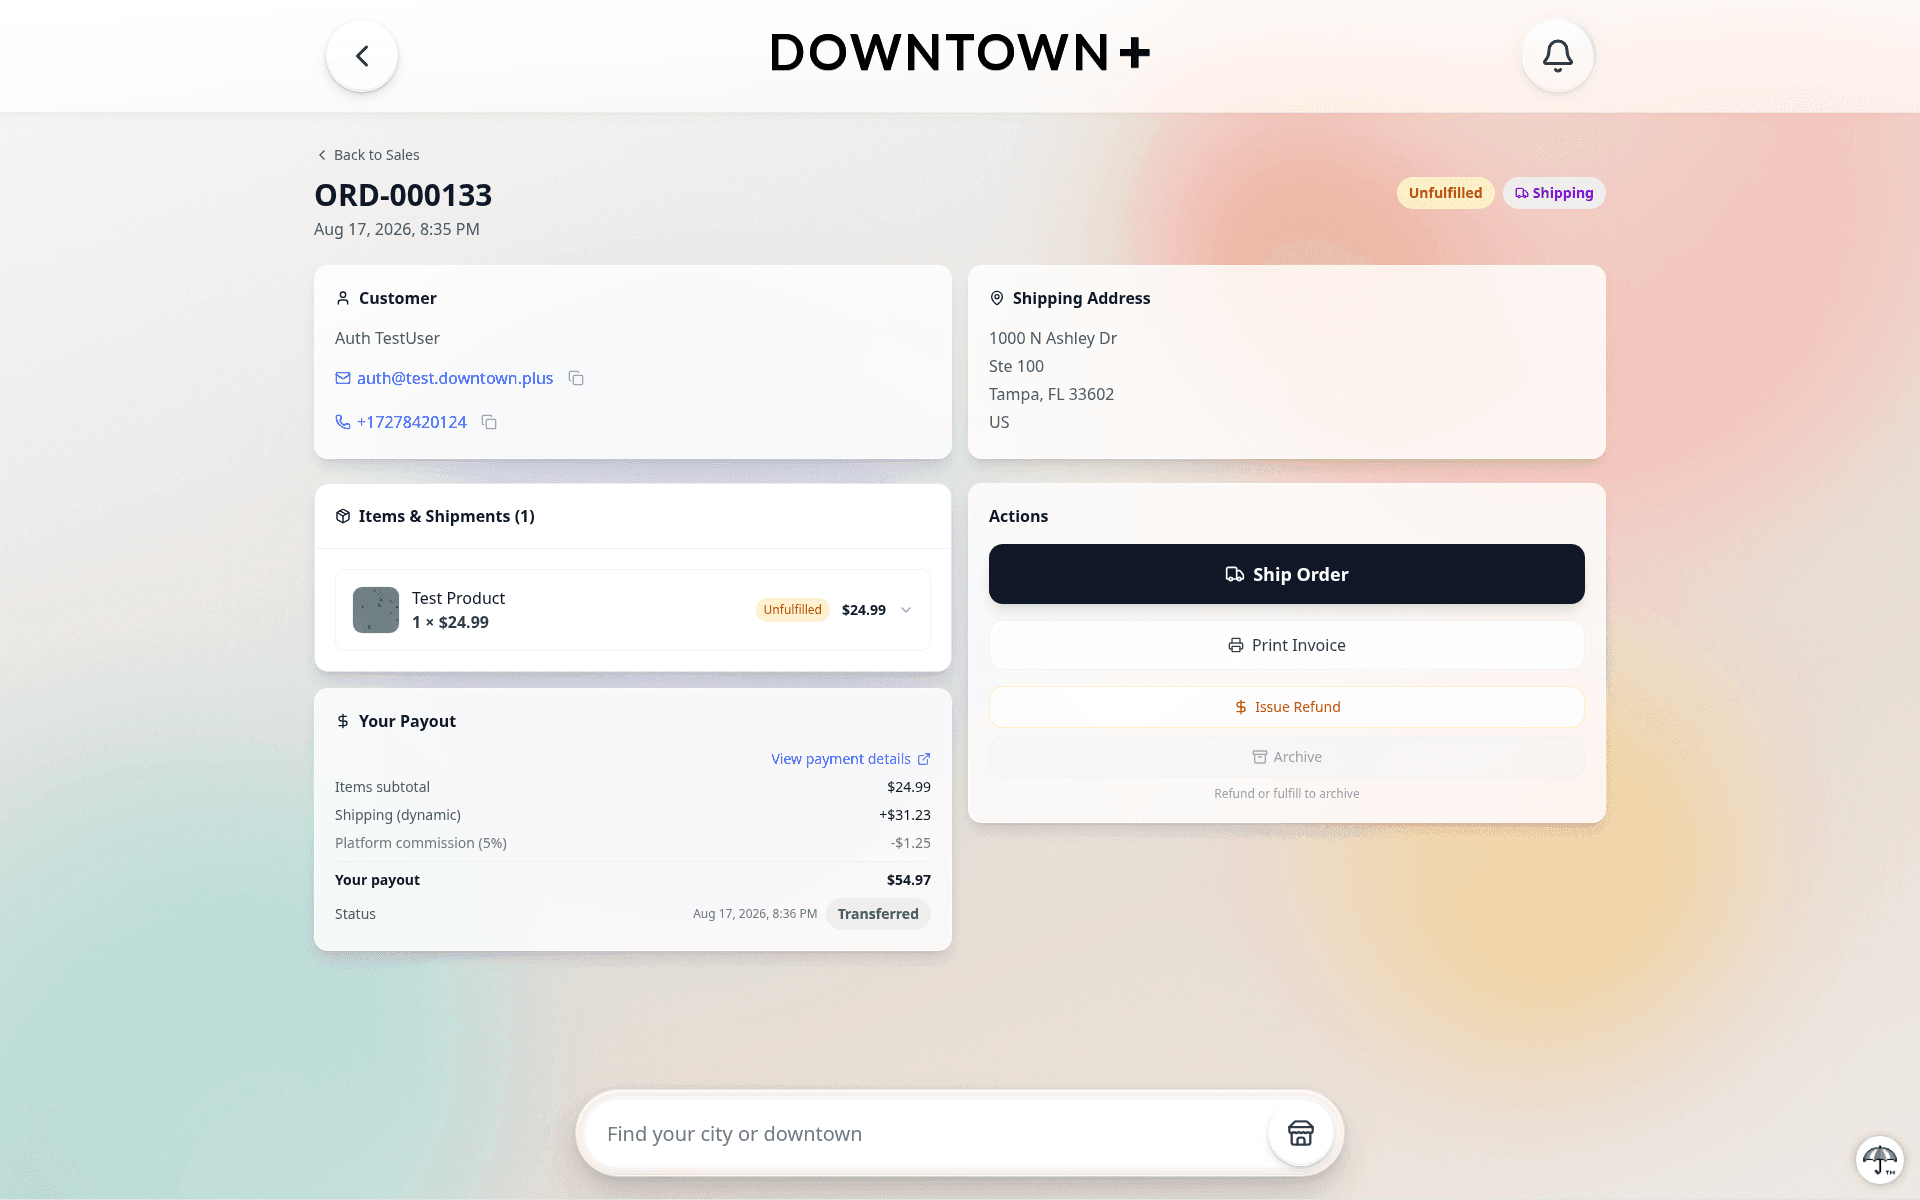Open email auth@test.downtown.plus link
This screenshot has width=1920, height=1200.
pos(455,378)
